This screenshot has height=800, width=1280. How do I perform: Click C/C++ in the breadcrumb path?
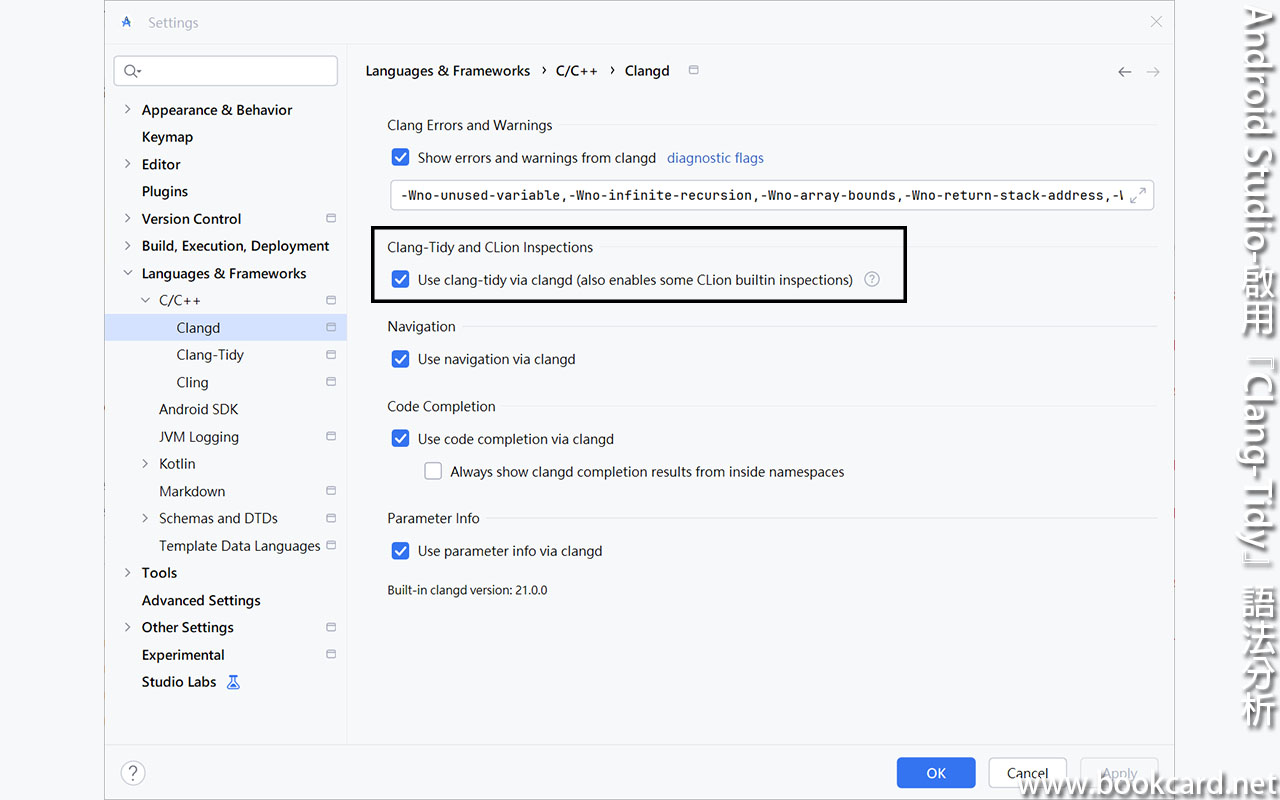[577, 71]
